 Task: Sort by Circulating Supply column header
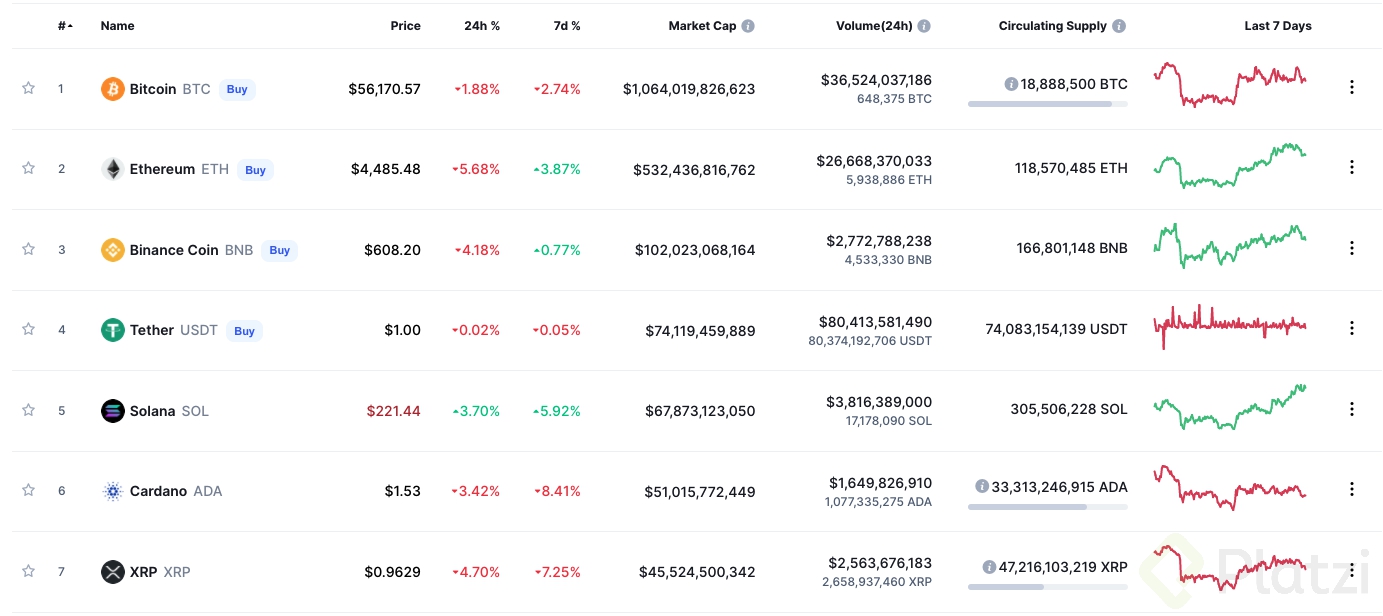[x=1053, y=26]
